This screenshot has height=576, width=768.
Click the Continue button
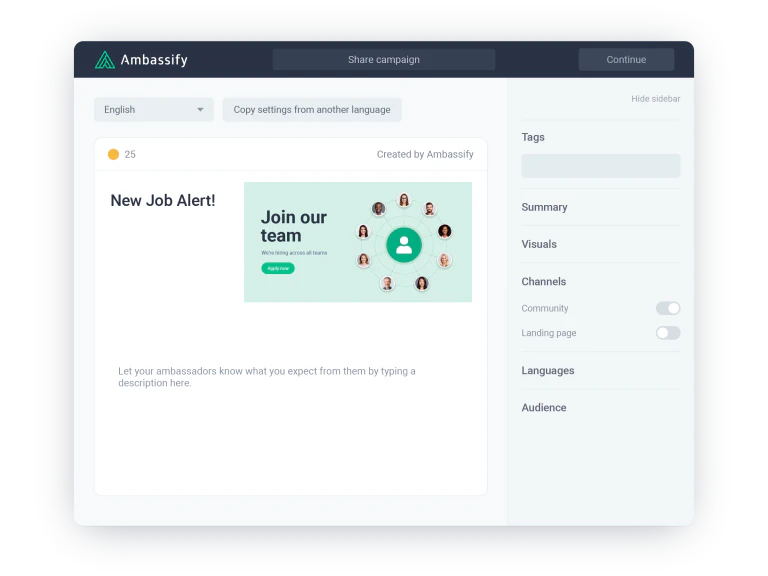click(626, 60)
